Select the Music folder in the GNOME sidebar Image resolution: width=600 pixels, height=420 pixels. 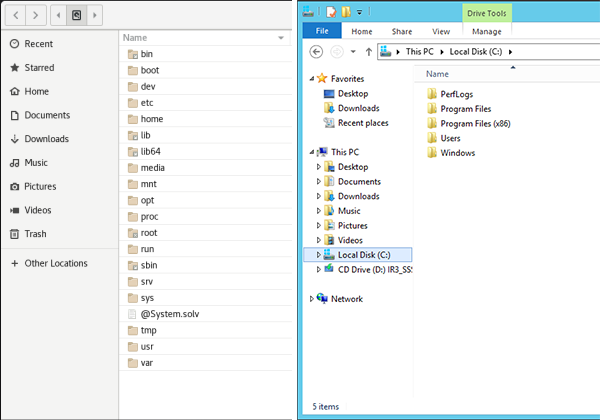coord(36,163)
